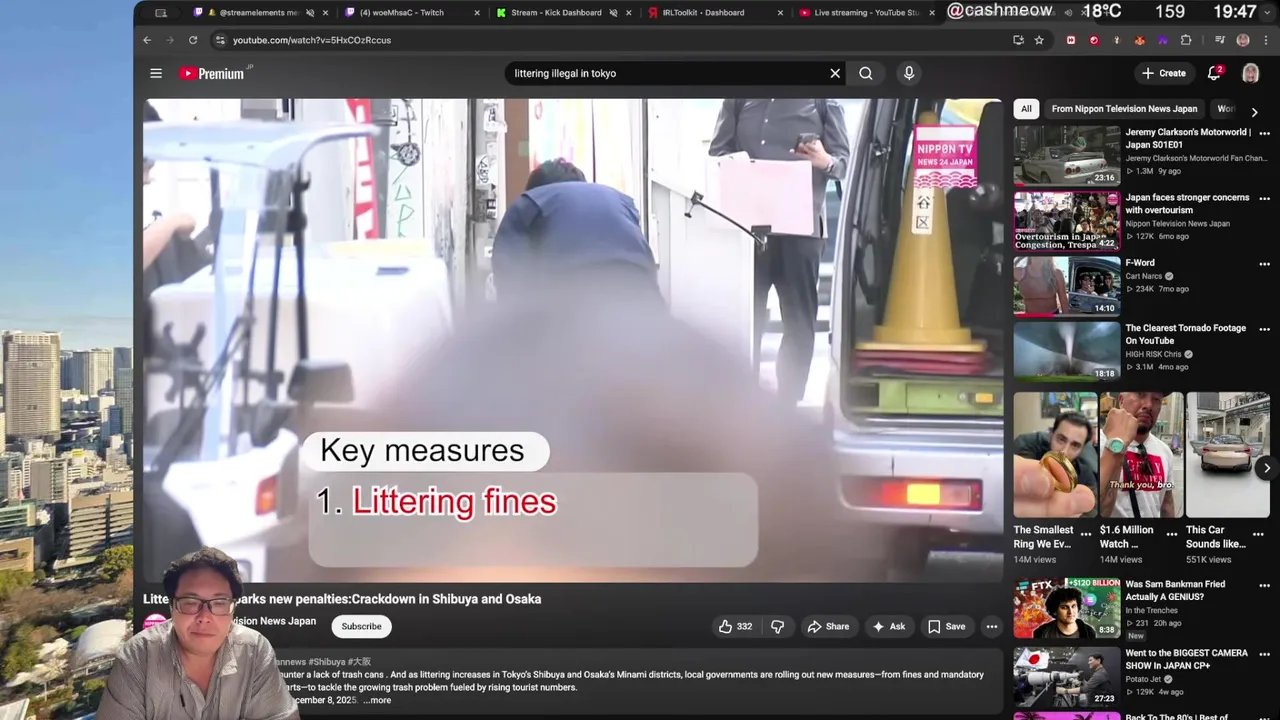
Task: Click the first red extension icon
Action: click(x=1071, y=40)
